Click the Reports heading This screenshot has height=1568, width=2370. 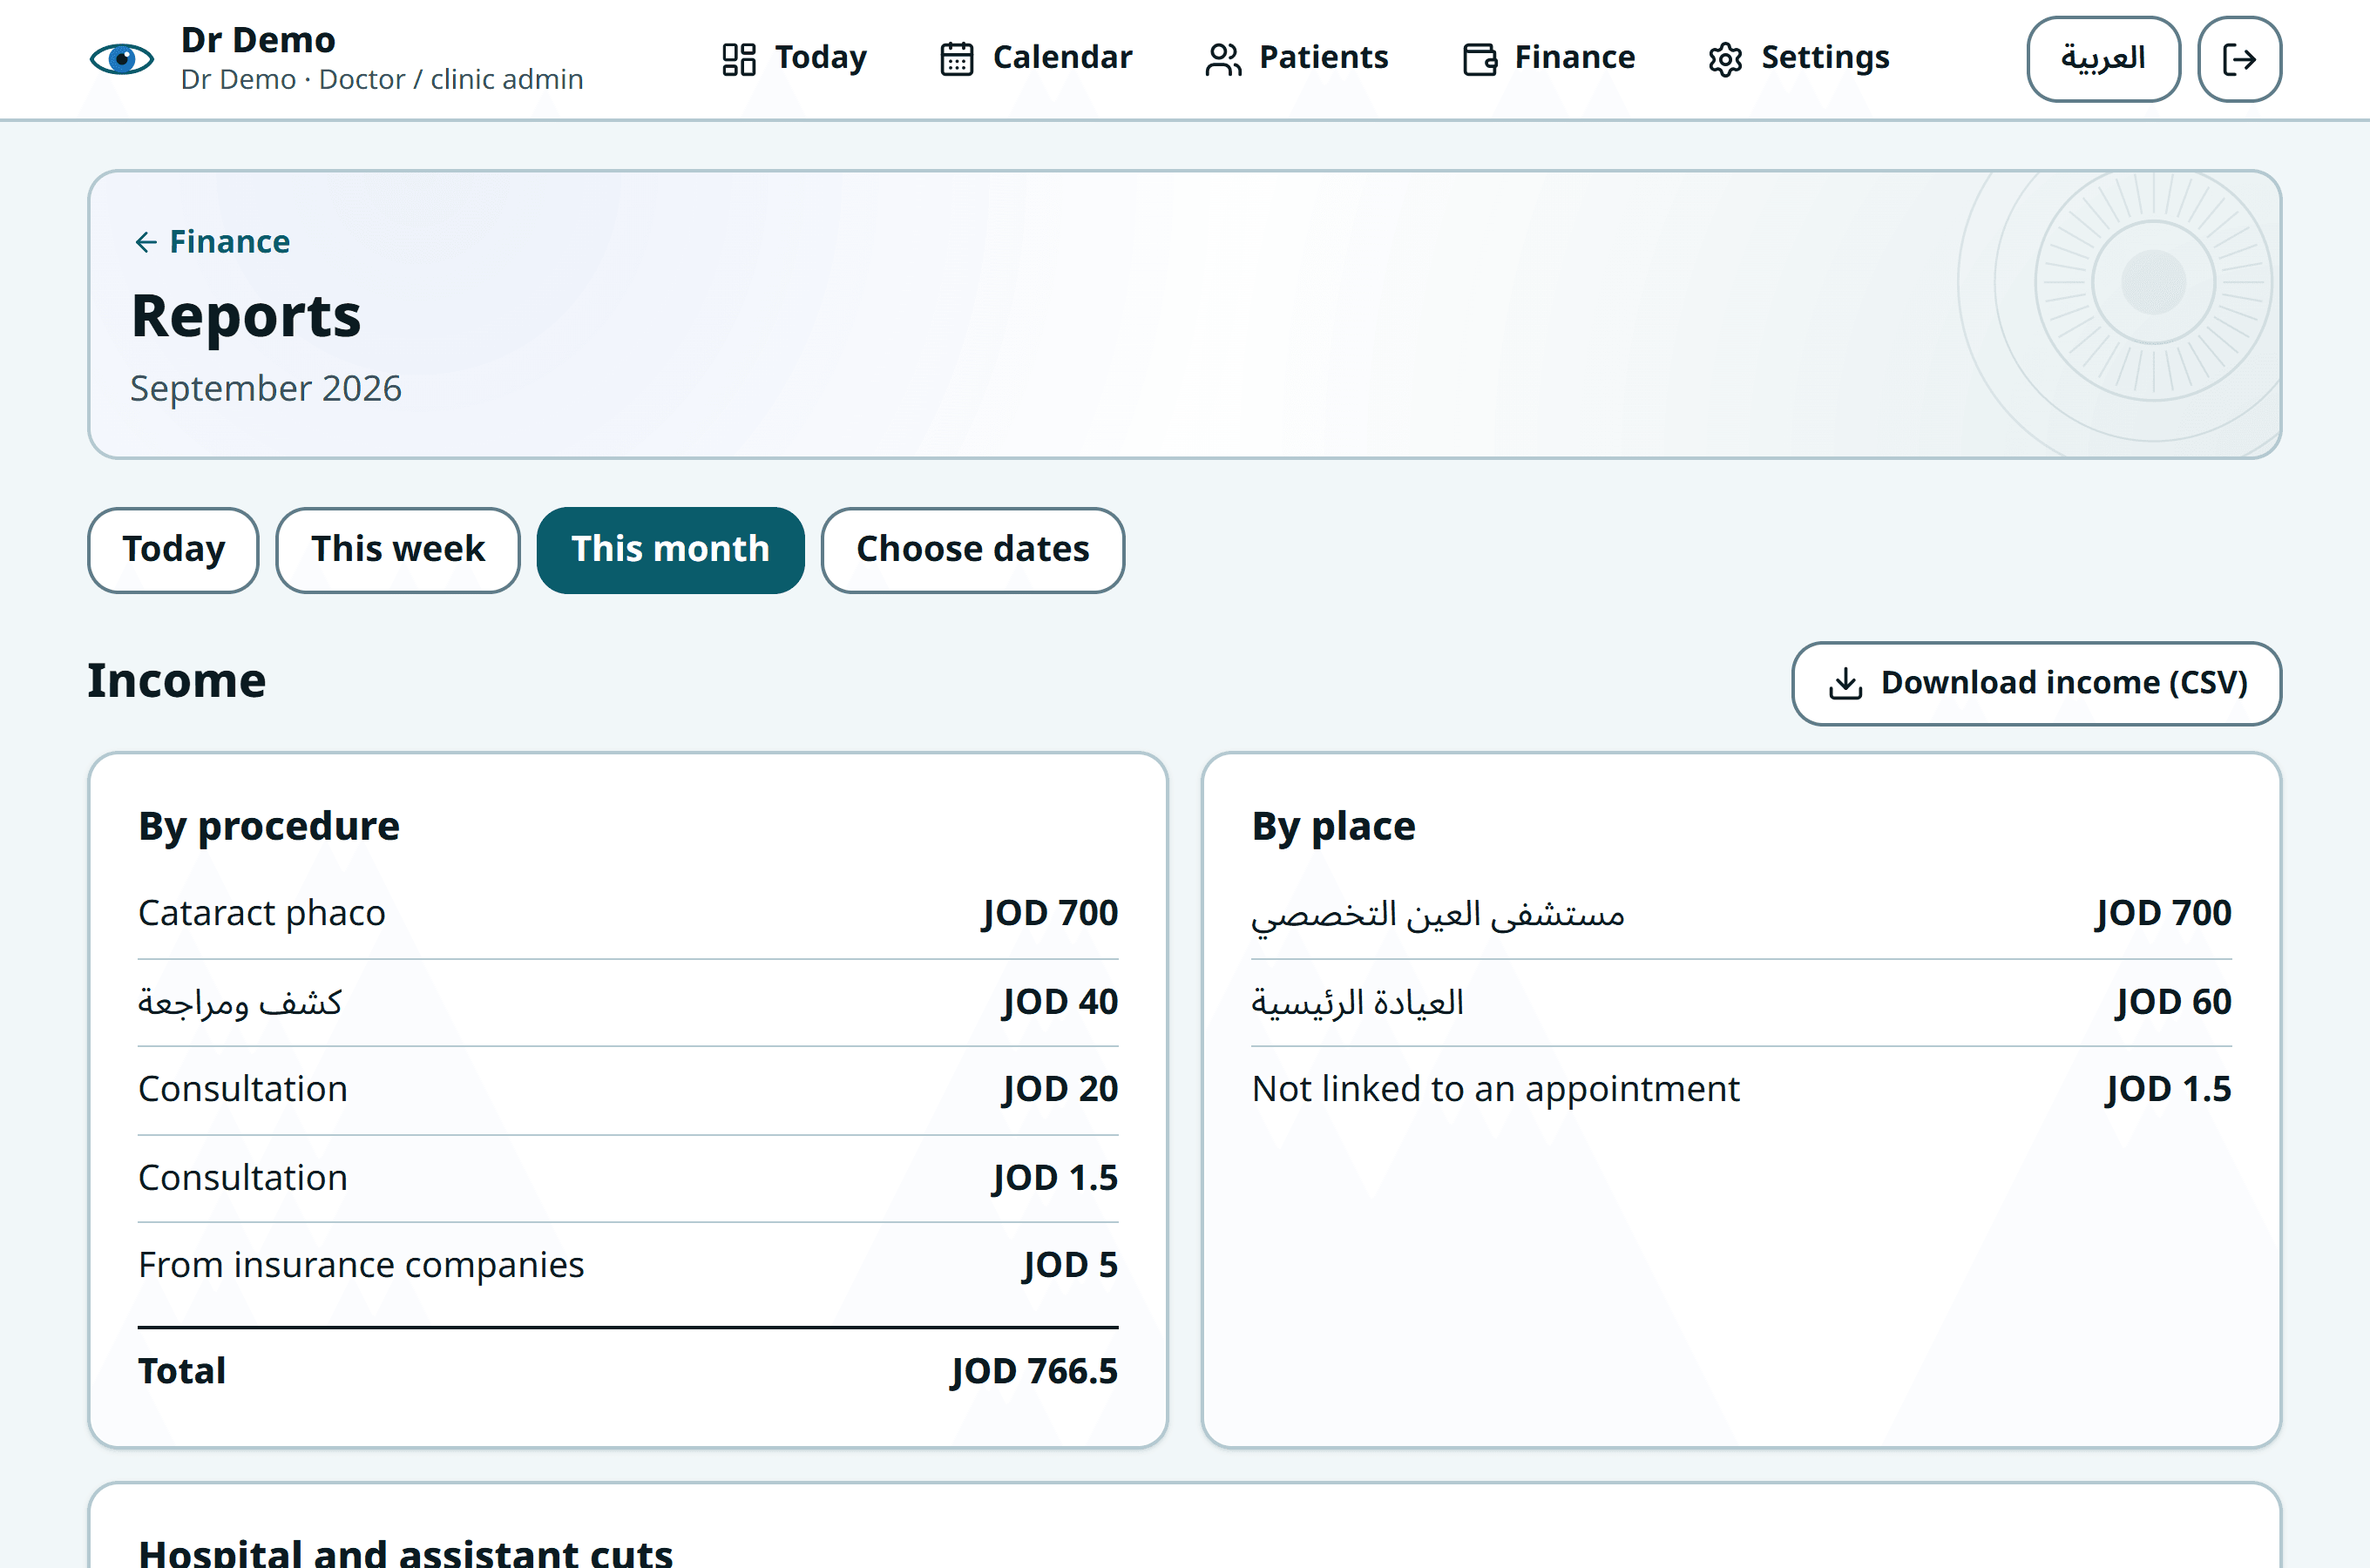246,316
